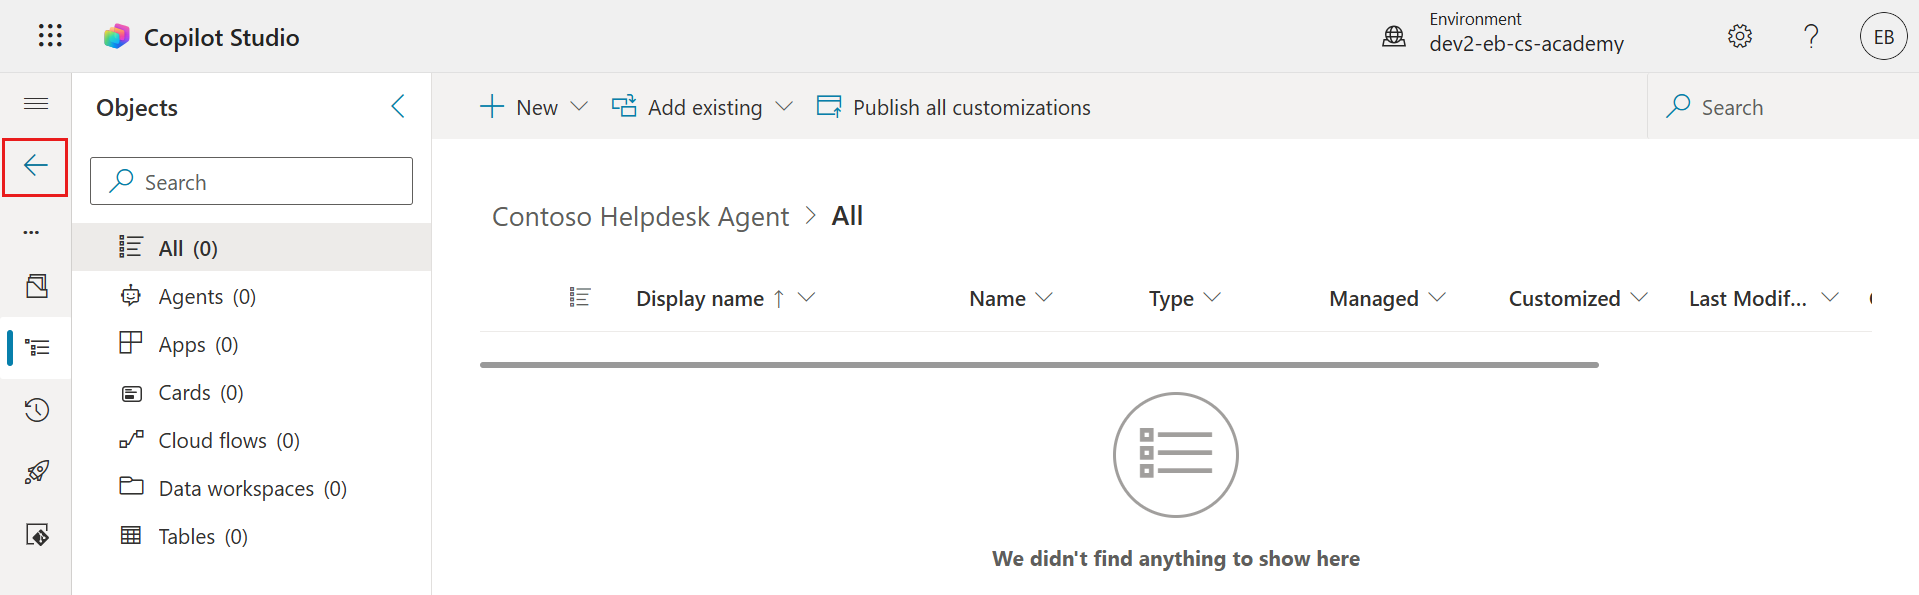Select Cloud flows (0) in Objects tree
Viewport: 1919px width, 595px height.
pos(252,441)
